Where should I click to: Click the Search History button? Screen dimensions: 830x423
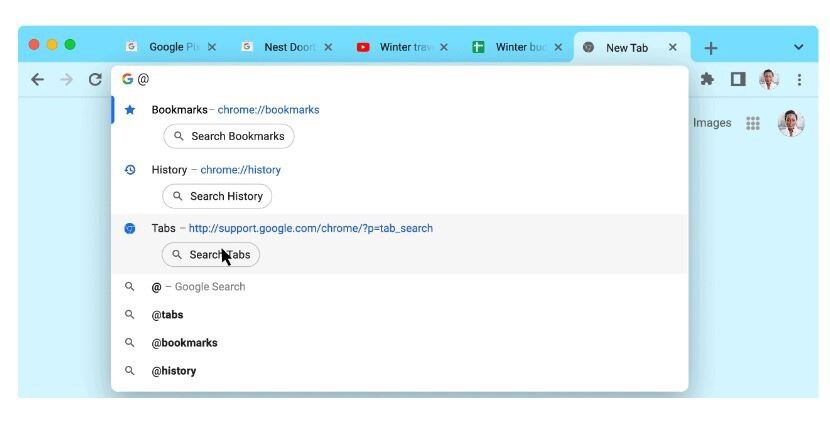tap(217, 196)
